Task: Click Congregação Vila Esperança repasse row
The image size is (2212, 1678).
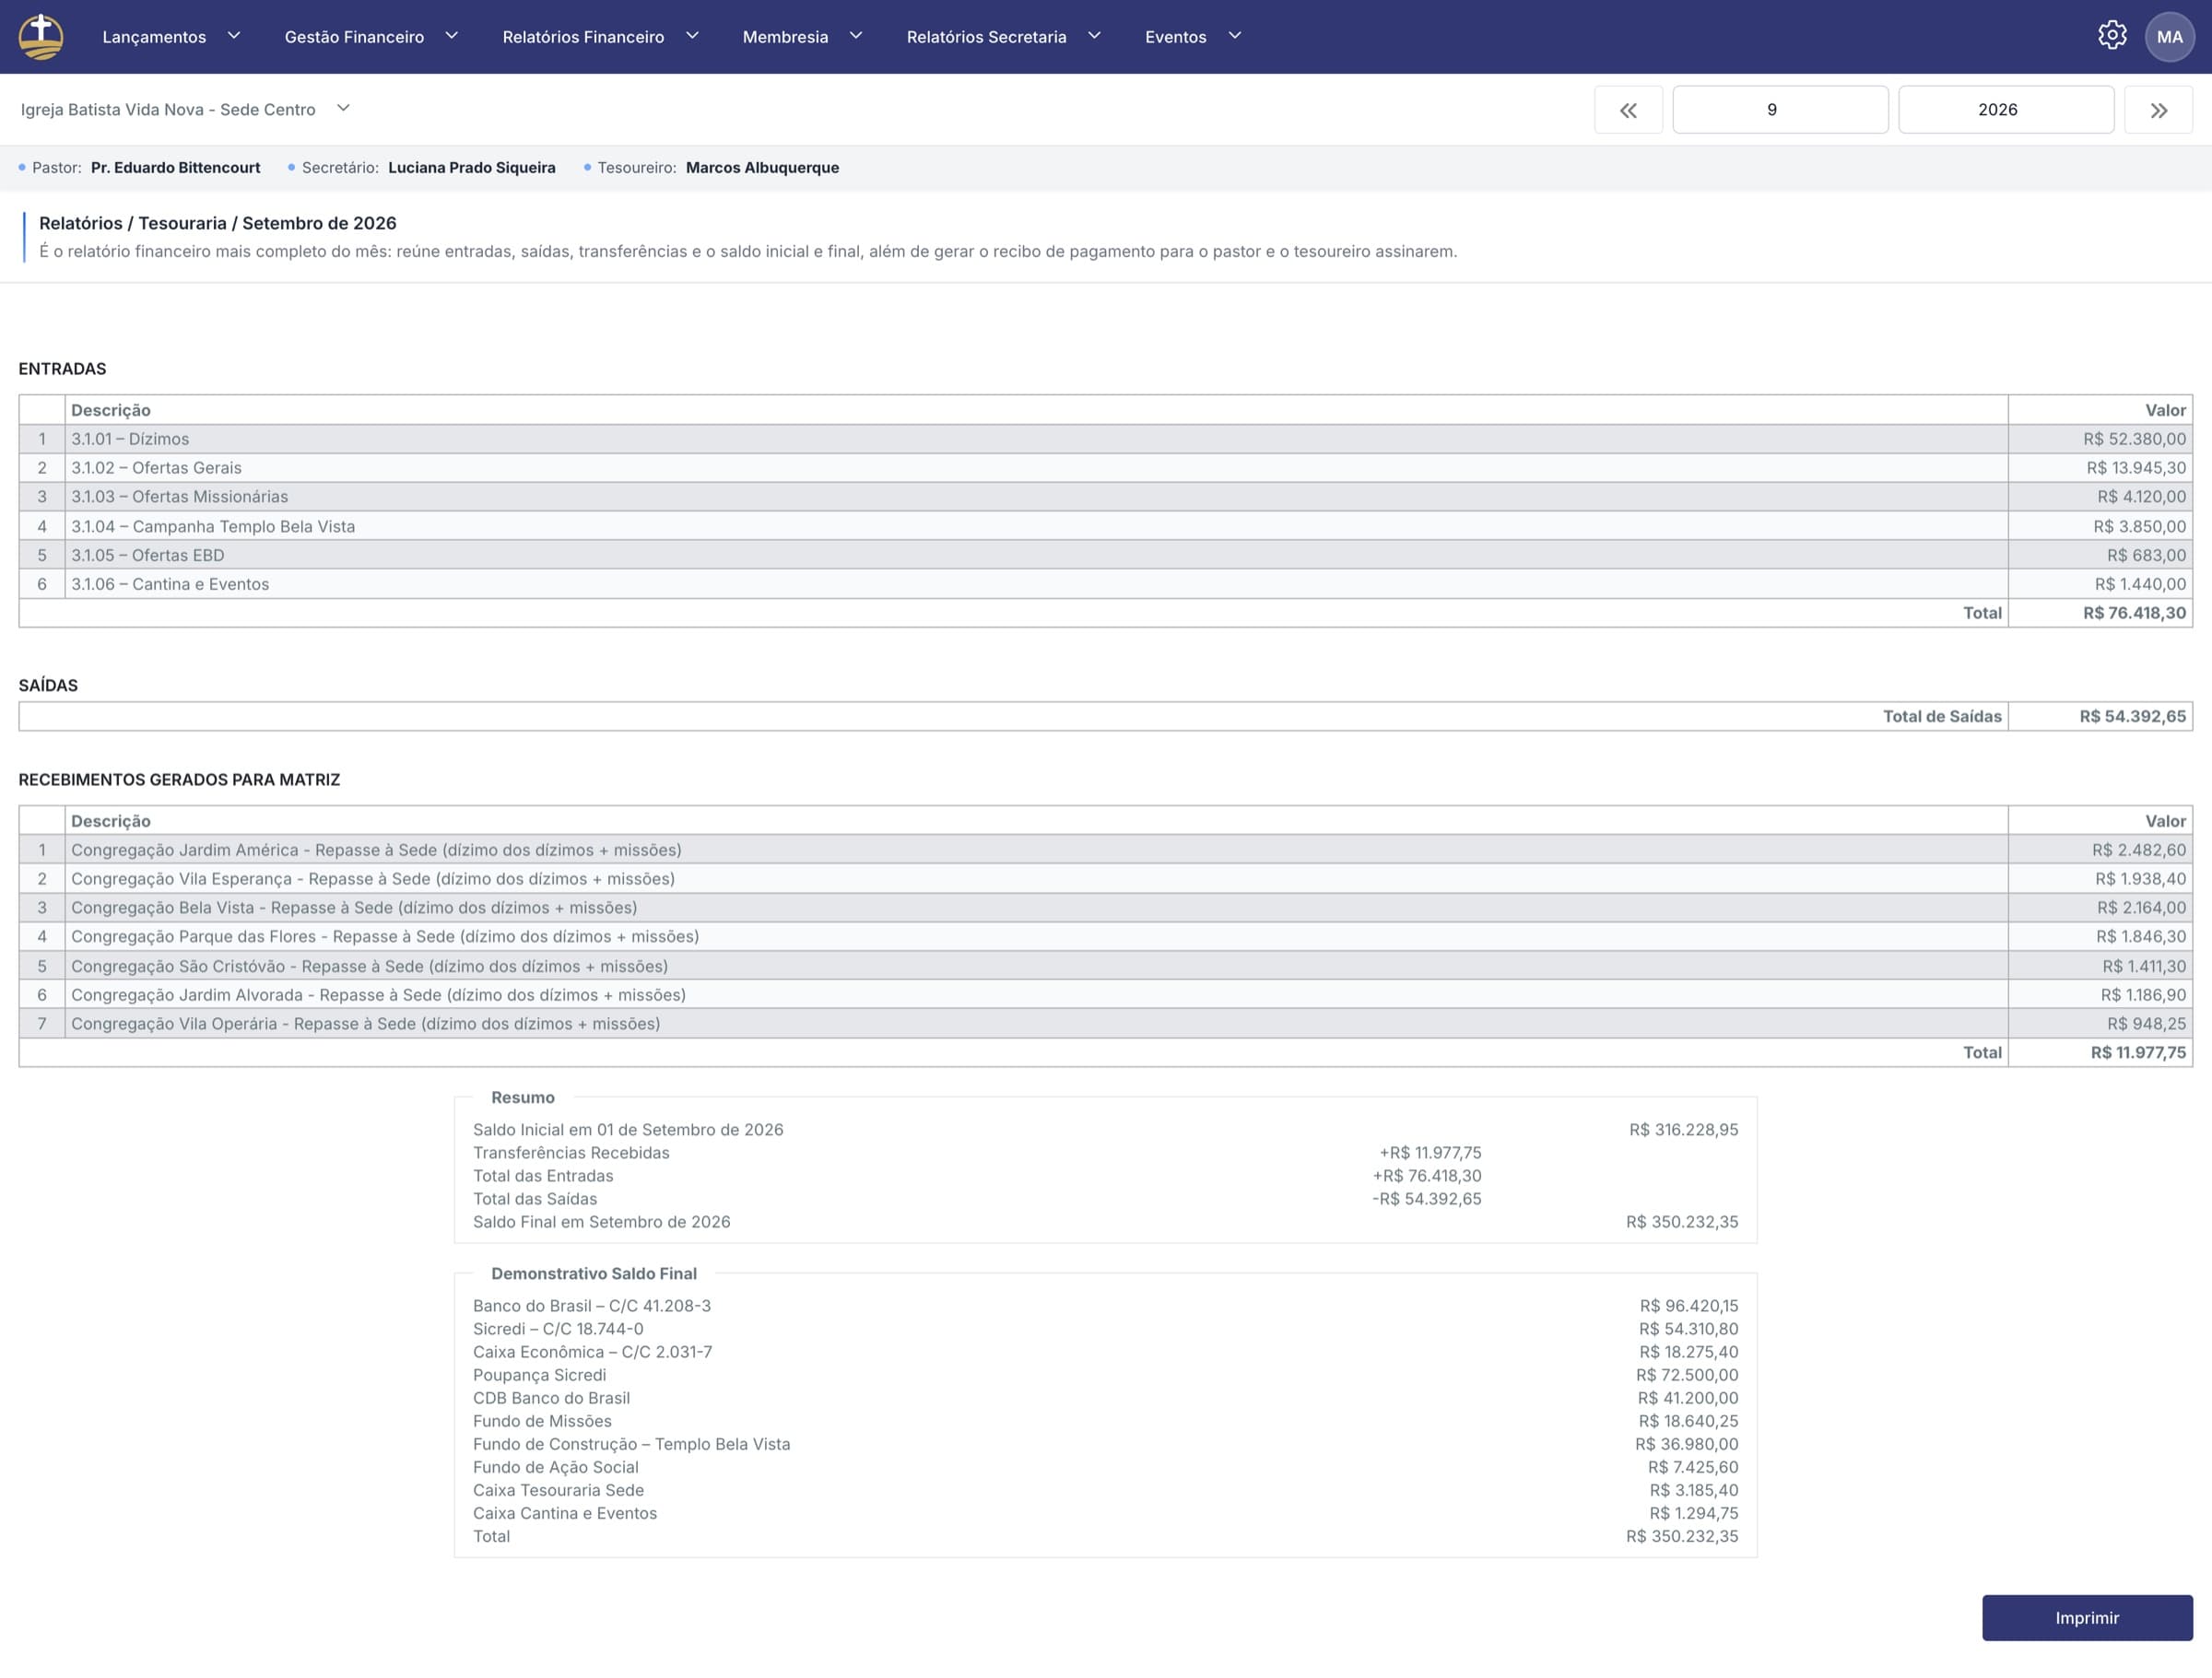Action: click(1105, 879)
